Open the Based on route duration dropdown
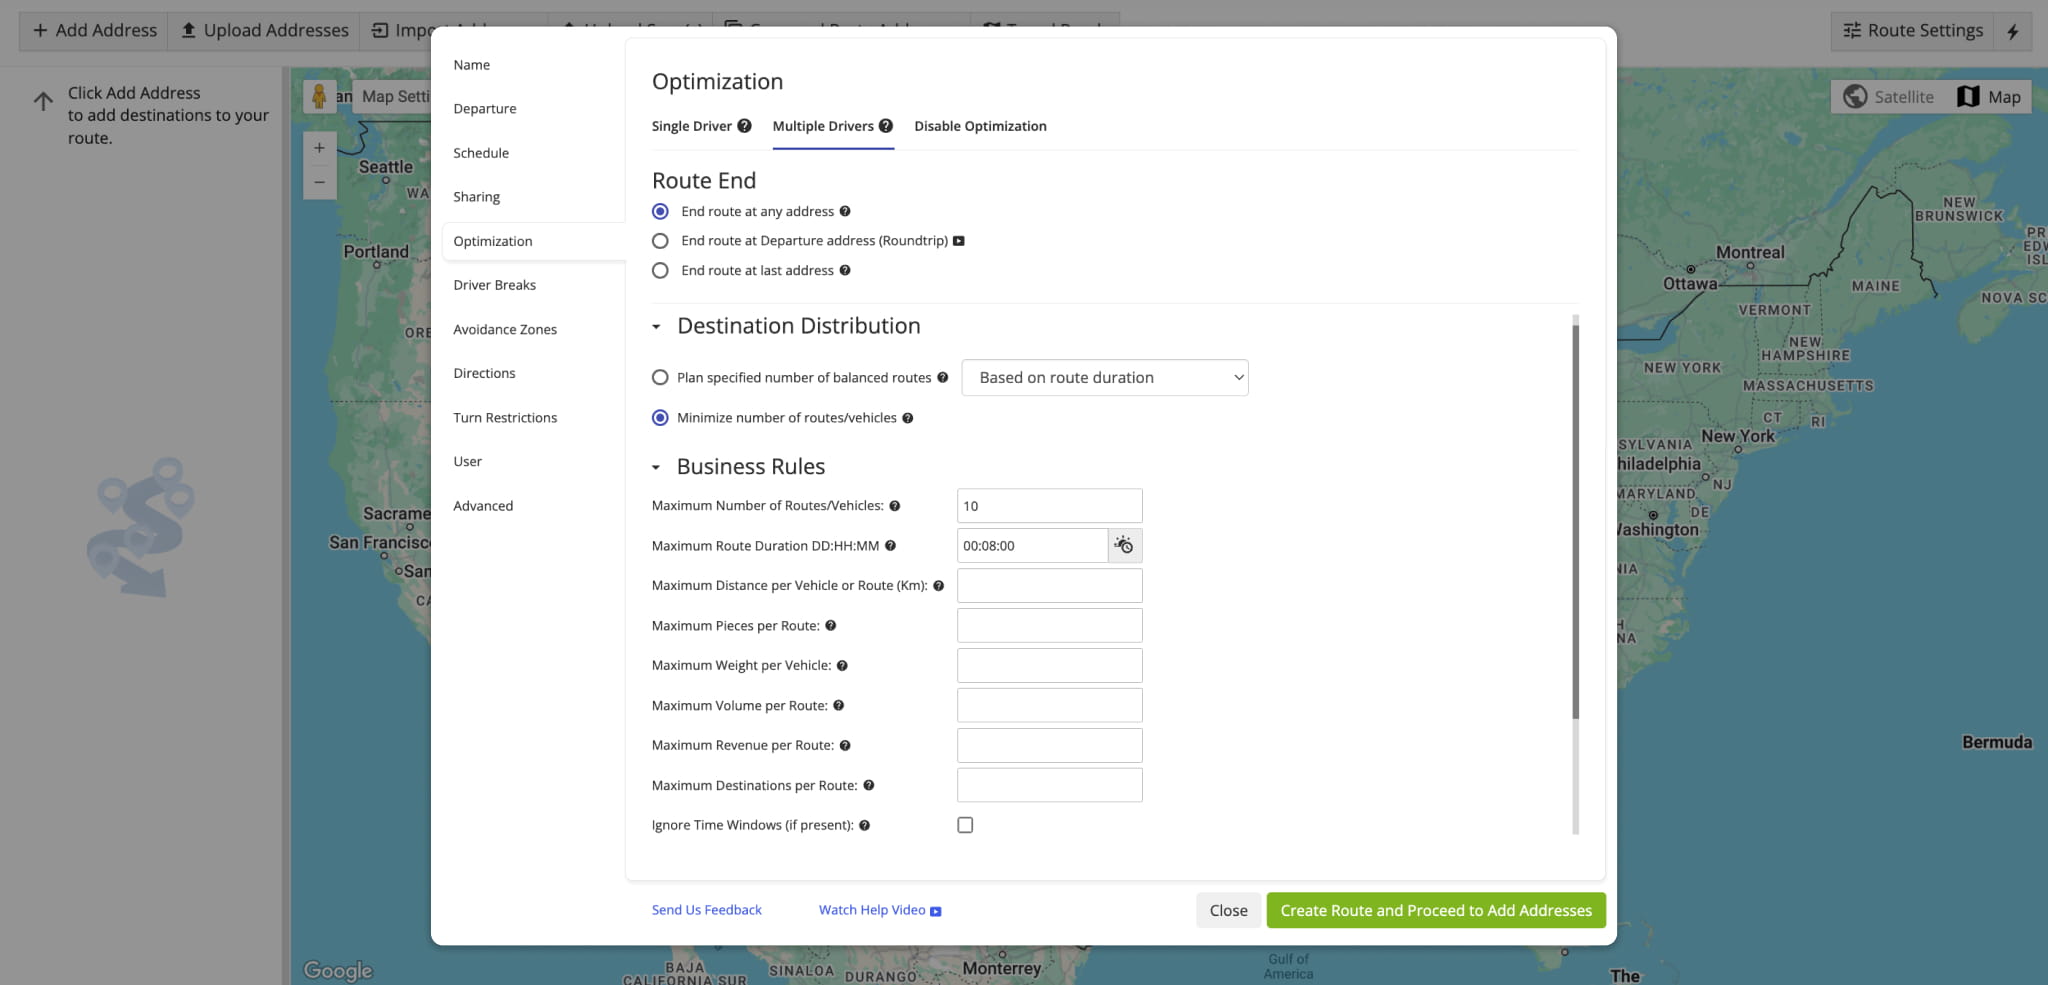This screenshot has height=985, width=2048. pyautogui.click(x=1104, y=378)
